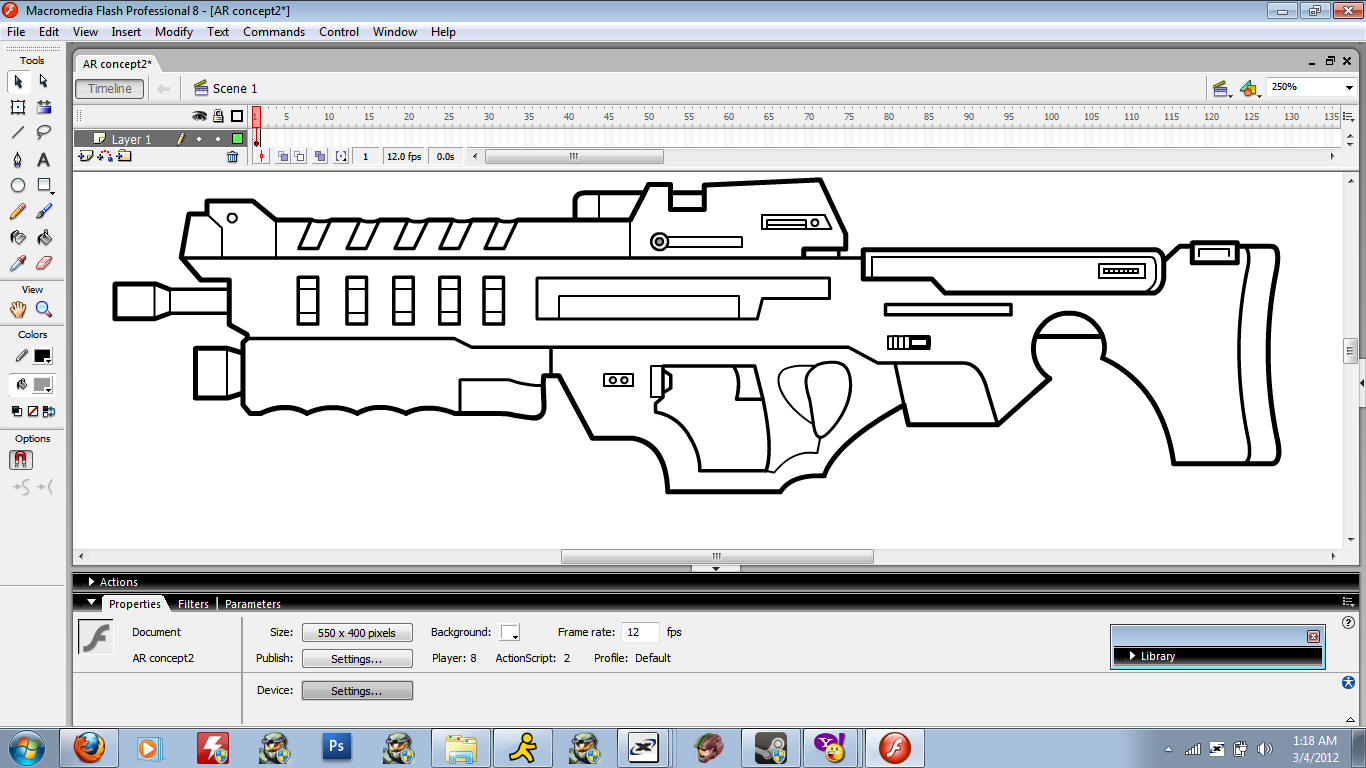Click the Frame rate input field
The image size is (1366, 768).
[640, 632]
